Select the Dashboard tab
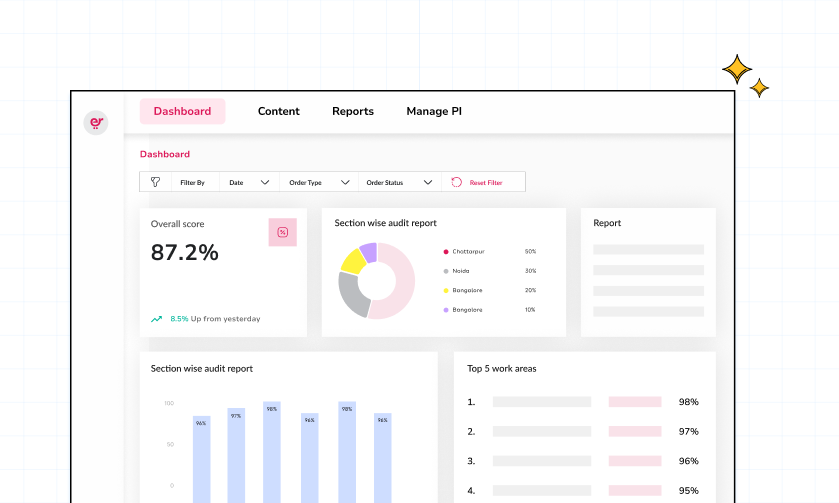 (182, 111)
